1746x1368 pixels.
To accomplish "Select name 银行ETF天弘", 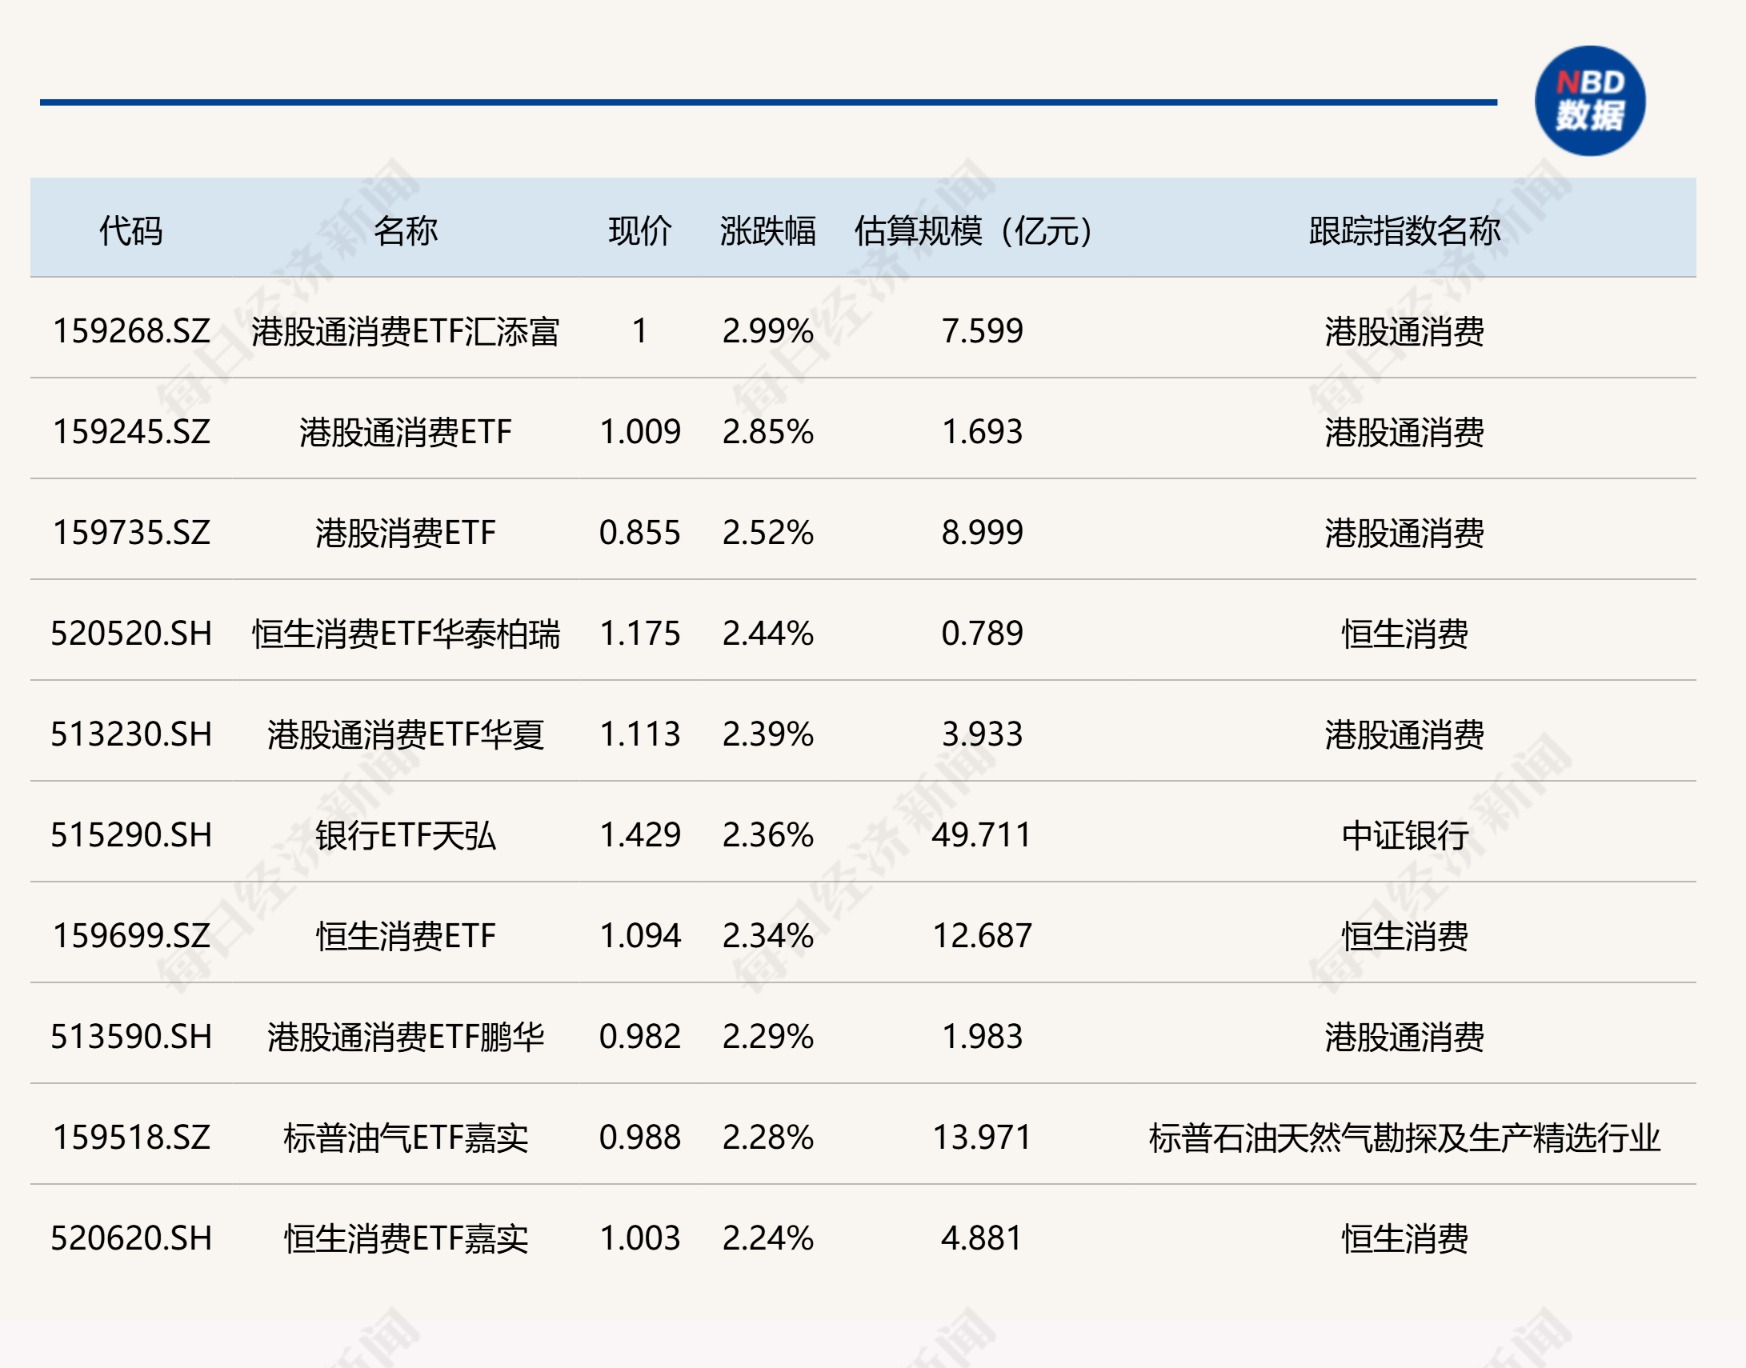I will 405,835.
